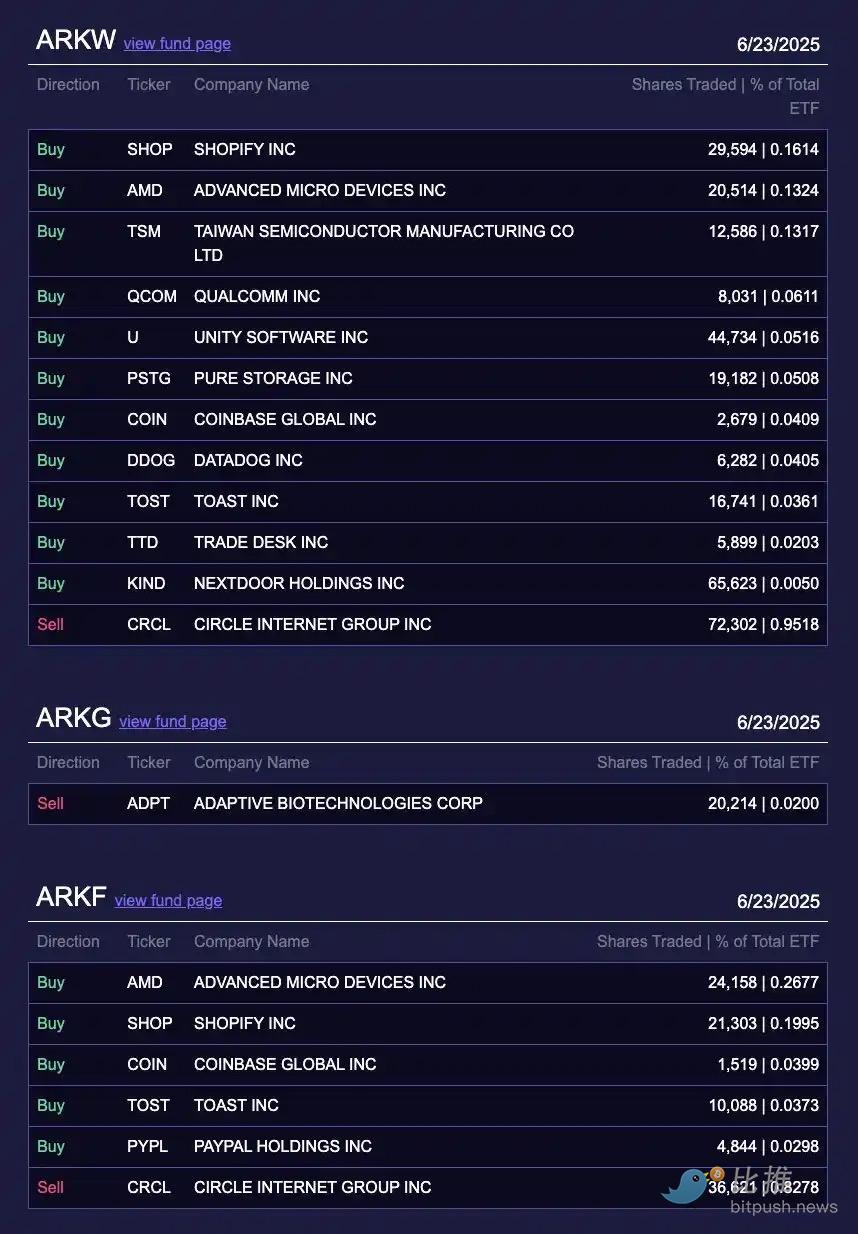Select the SHOP ticker in ARKW table
Screen dimensions: 858x1234
coord(150,149)
